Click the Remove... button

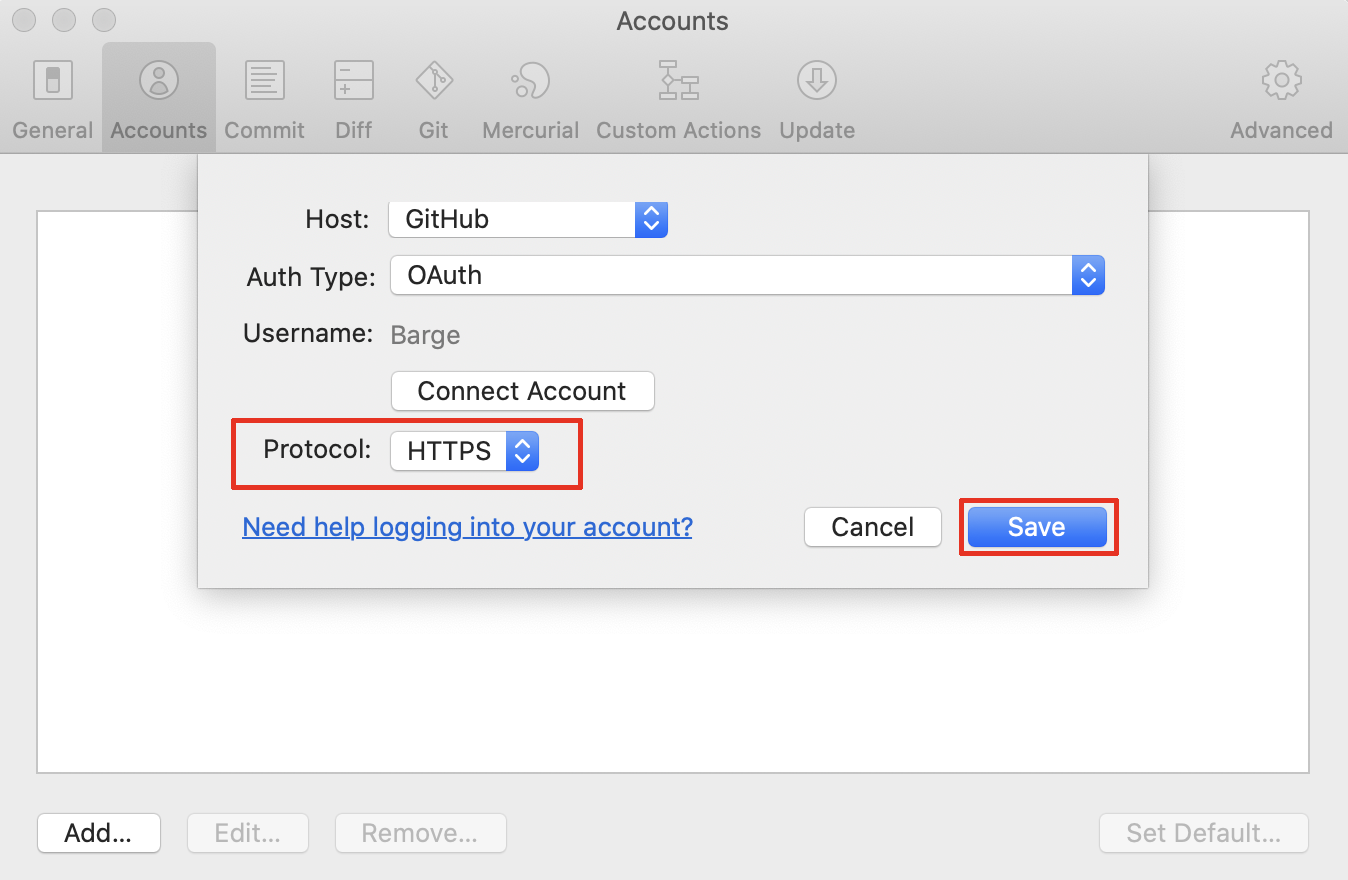coord(420,833)
